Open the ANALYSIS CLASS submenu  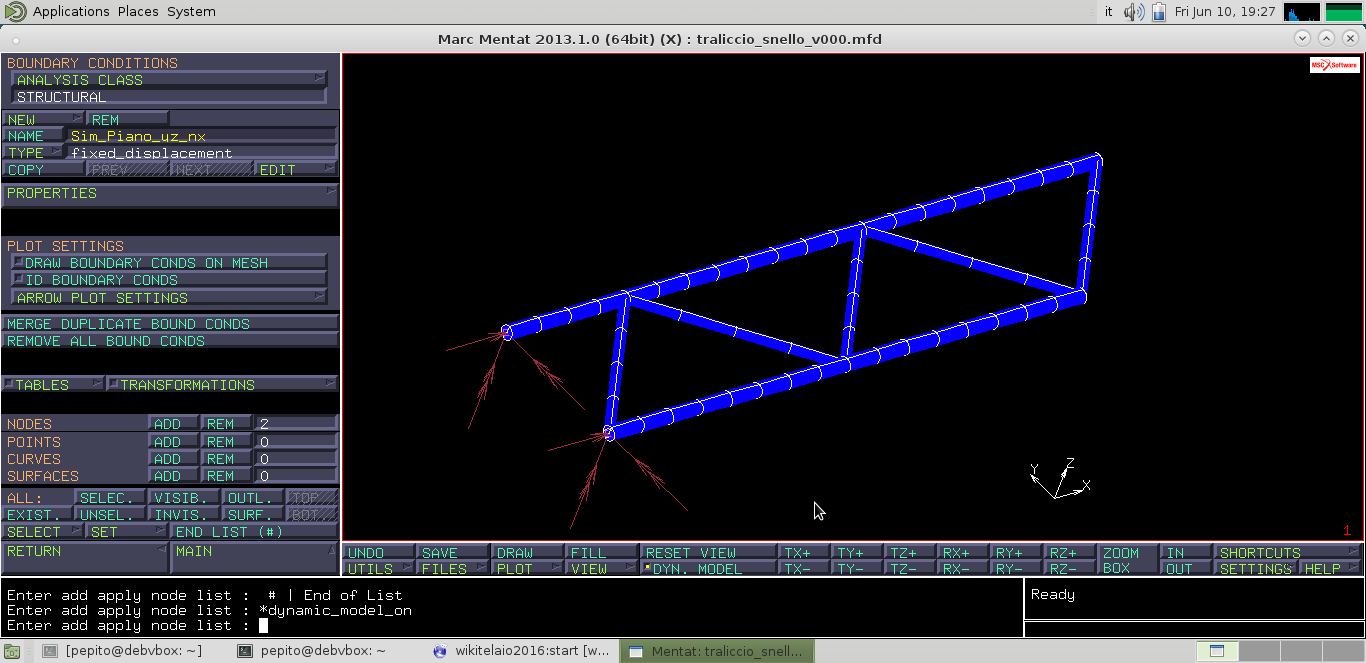(x=169, y=80)
